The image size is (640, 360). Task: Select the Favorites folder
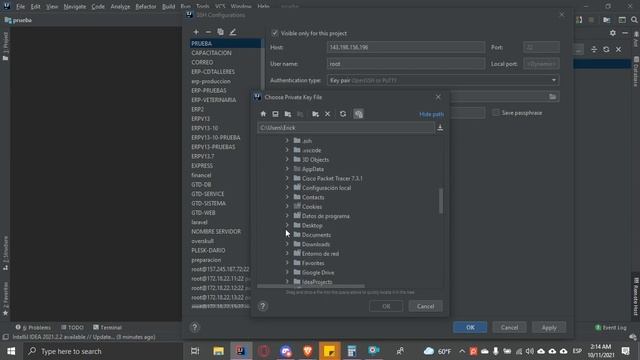coord(313,263)
